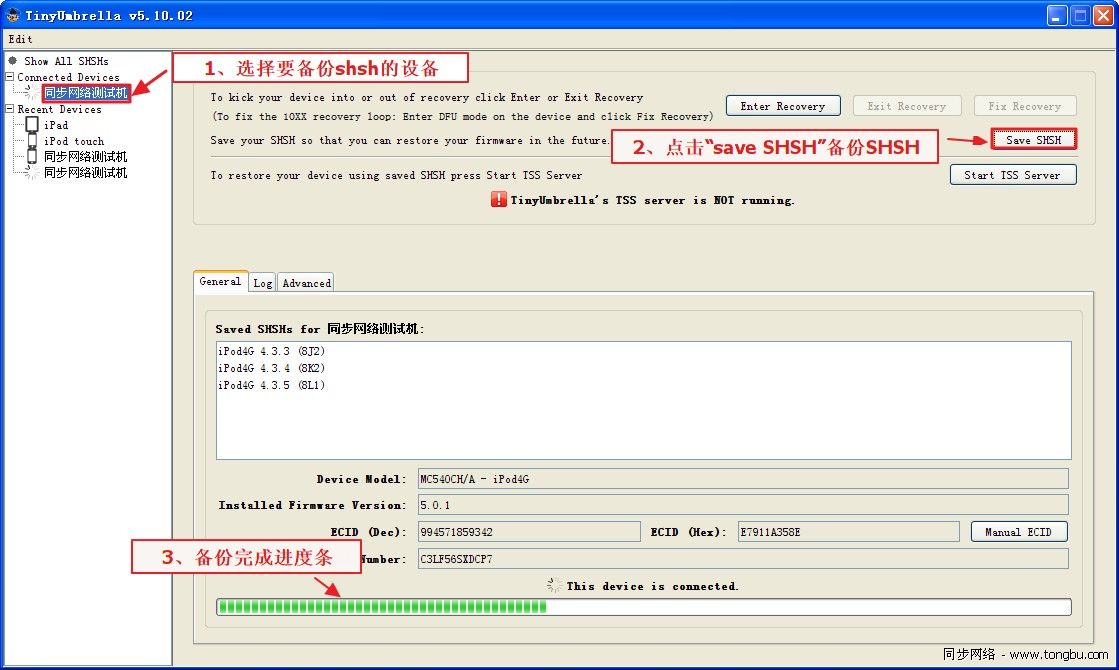1119x670 pixels.
Task: Collapse the Connected Devices tree node
Action: click(10, 77)
